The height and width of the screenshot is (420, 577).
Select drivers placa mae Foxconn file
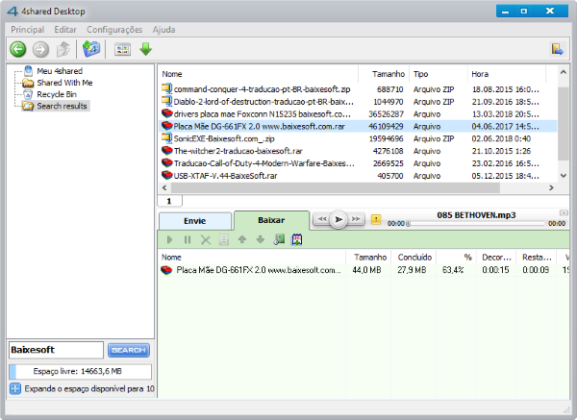(358, 114)
